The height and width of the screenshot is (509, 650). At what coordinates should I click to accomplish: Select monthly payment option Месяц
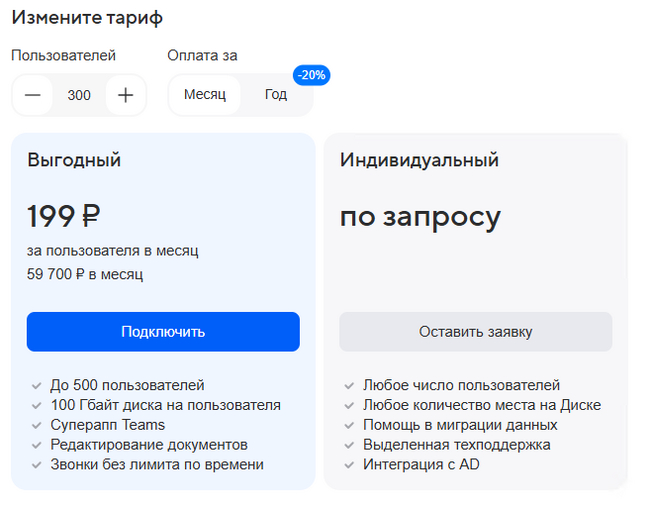[x=205, y=95]
